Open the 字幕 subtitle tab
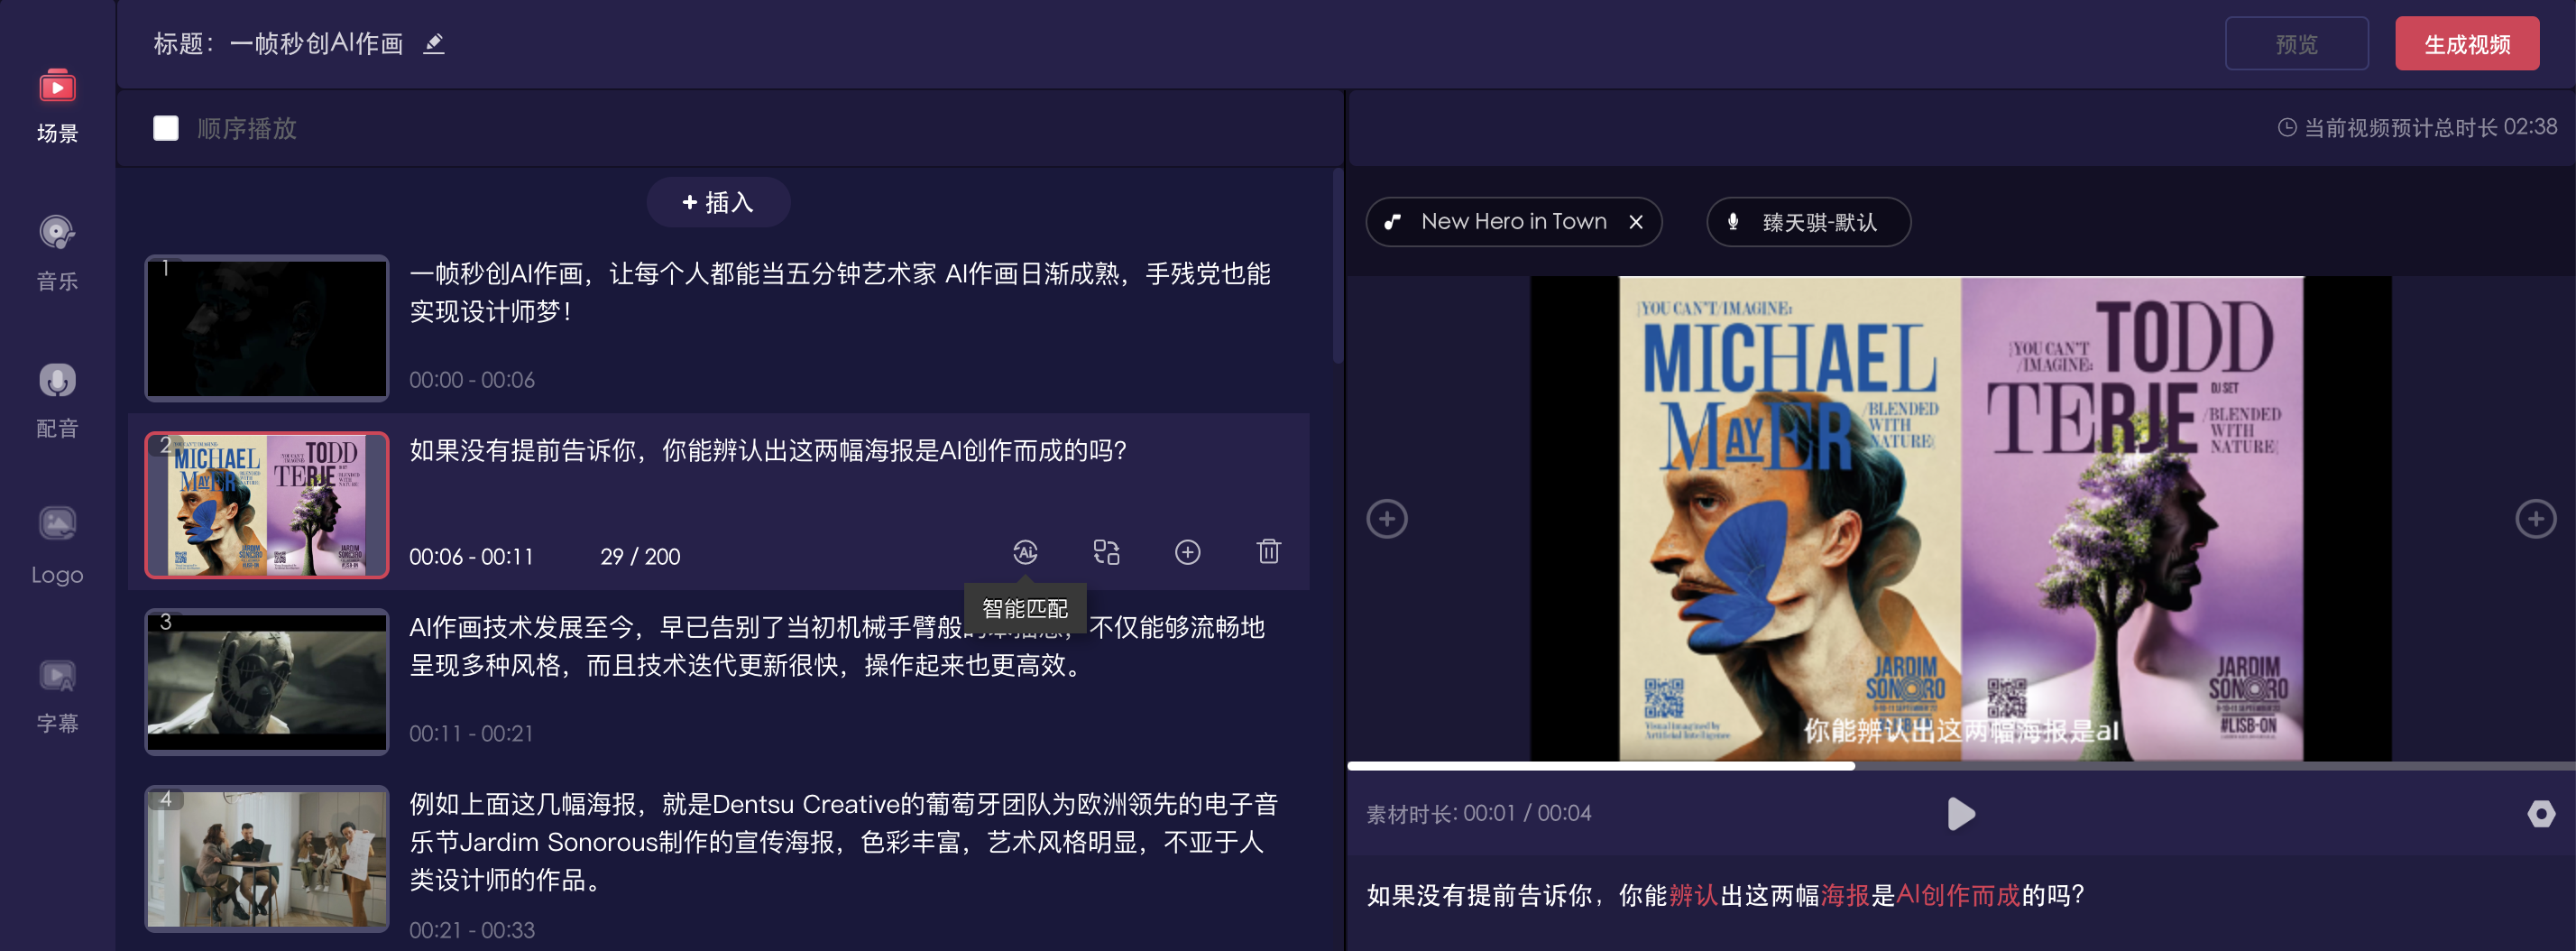2576x951 pixels. tap(57, 695)
